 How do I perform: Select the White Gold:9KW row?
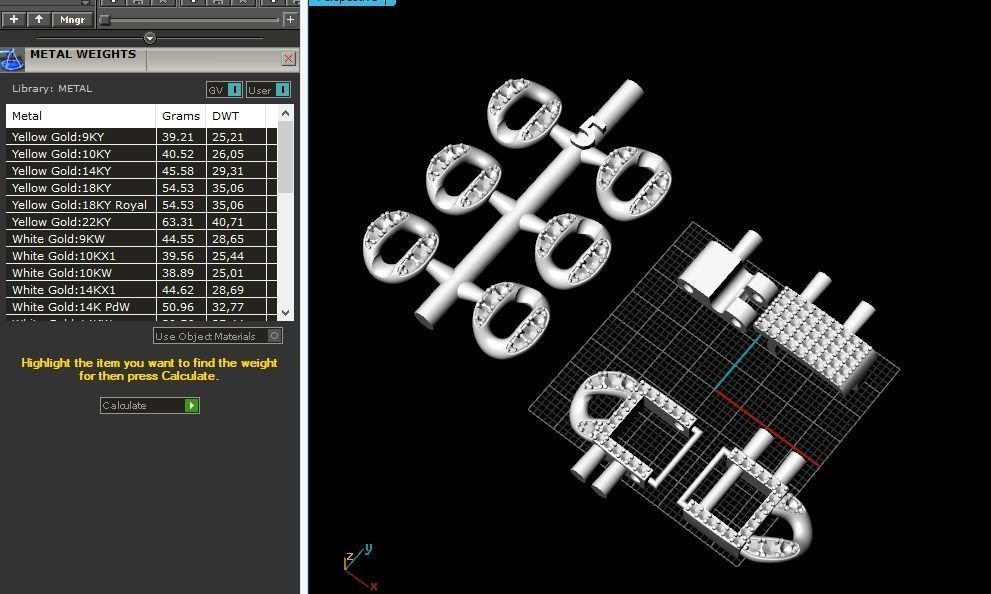pyautogui.click(x=142, y=239)
